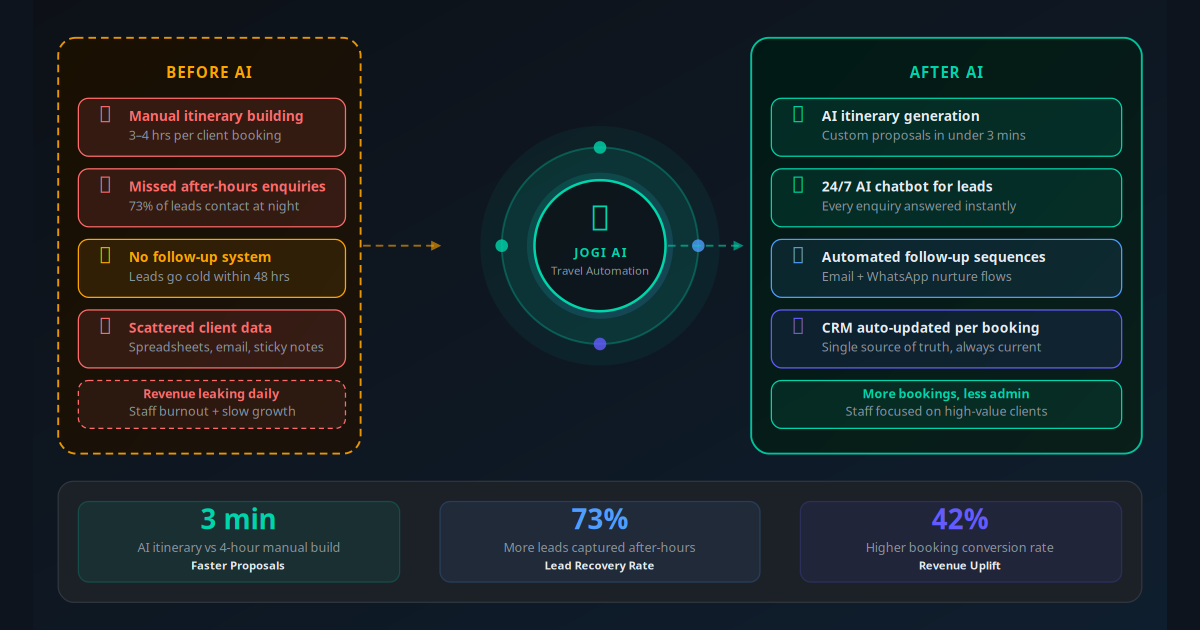Click the 42% statistic

(x=960, y=520)
